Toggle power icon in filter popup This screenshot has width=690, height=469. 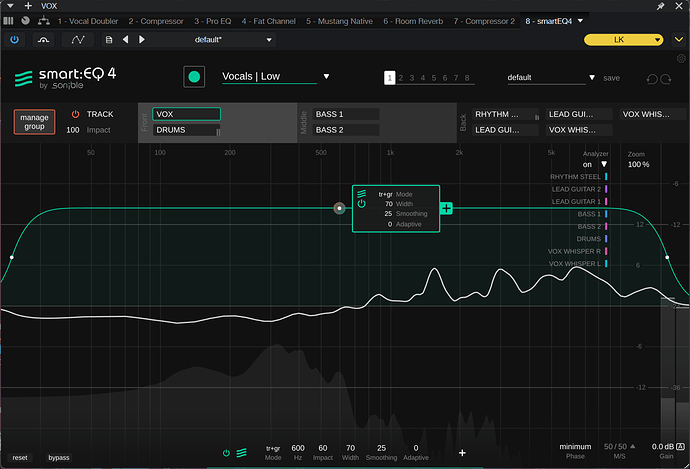(x=361, y=204)
